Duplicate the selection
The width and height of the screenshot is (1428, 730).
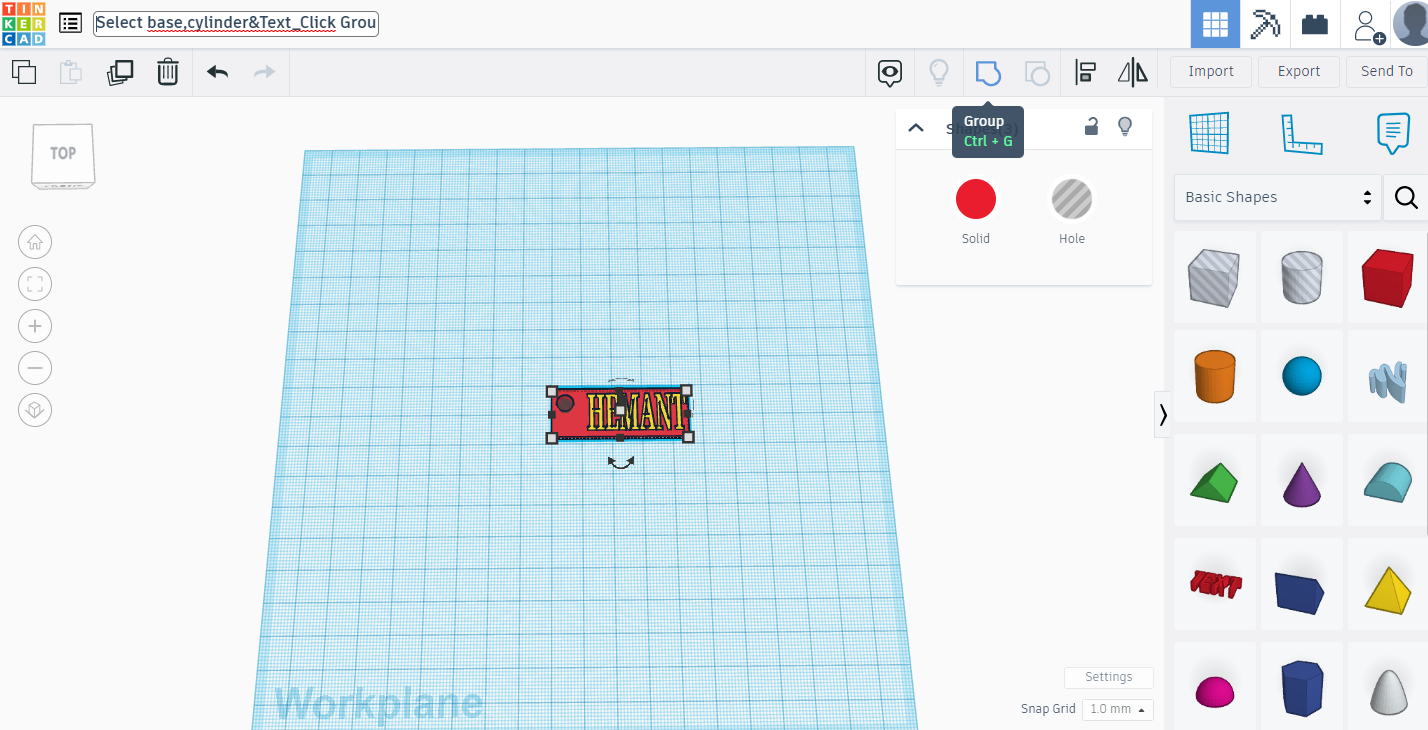(x=120, y=72)
